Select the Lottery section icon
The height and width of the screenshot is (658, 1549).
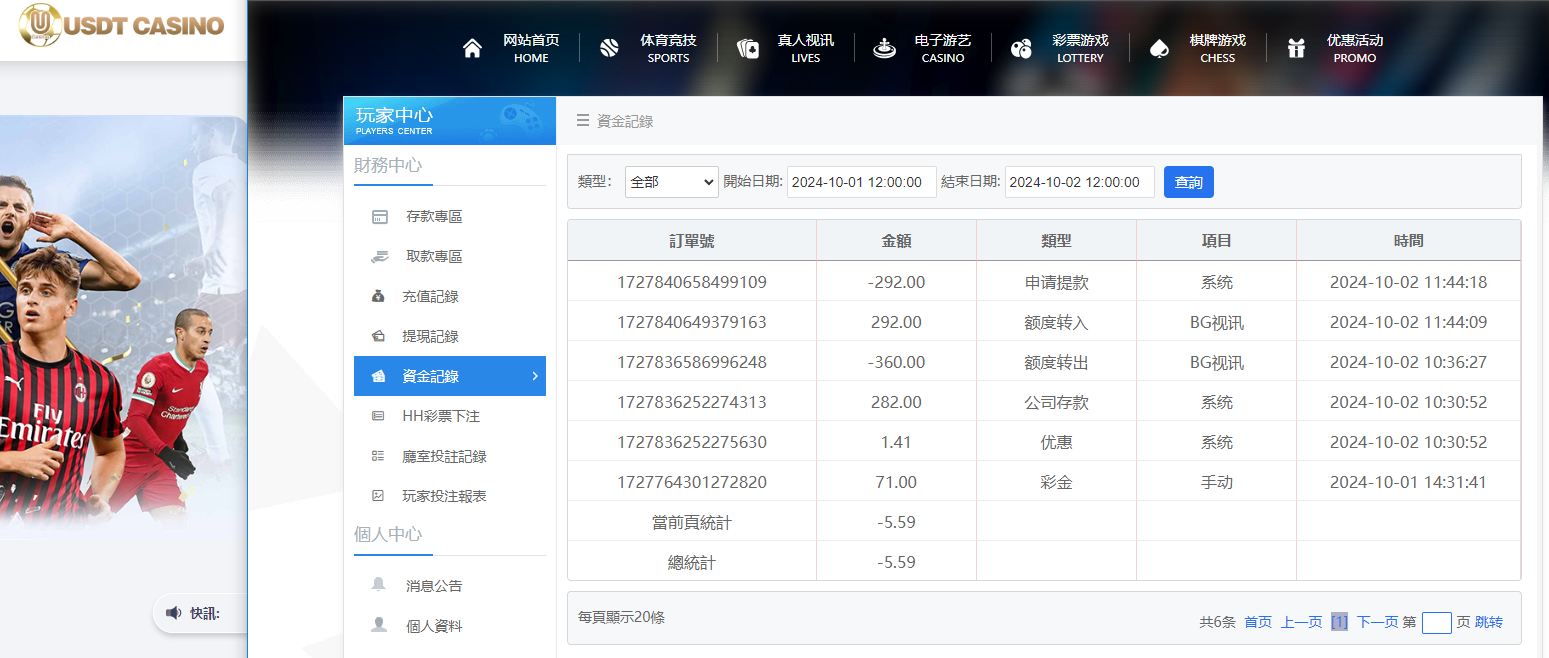(x=1021, y=47)
